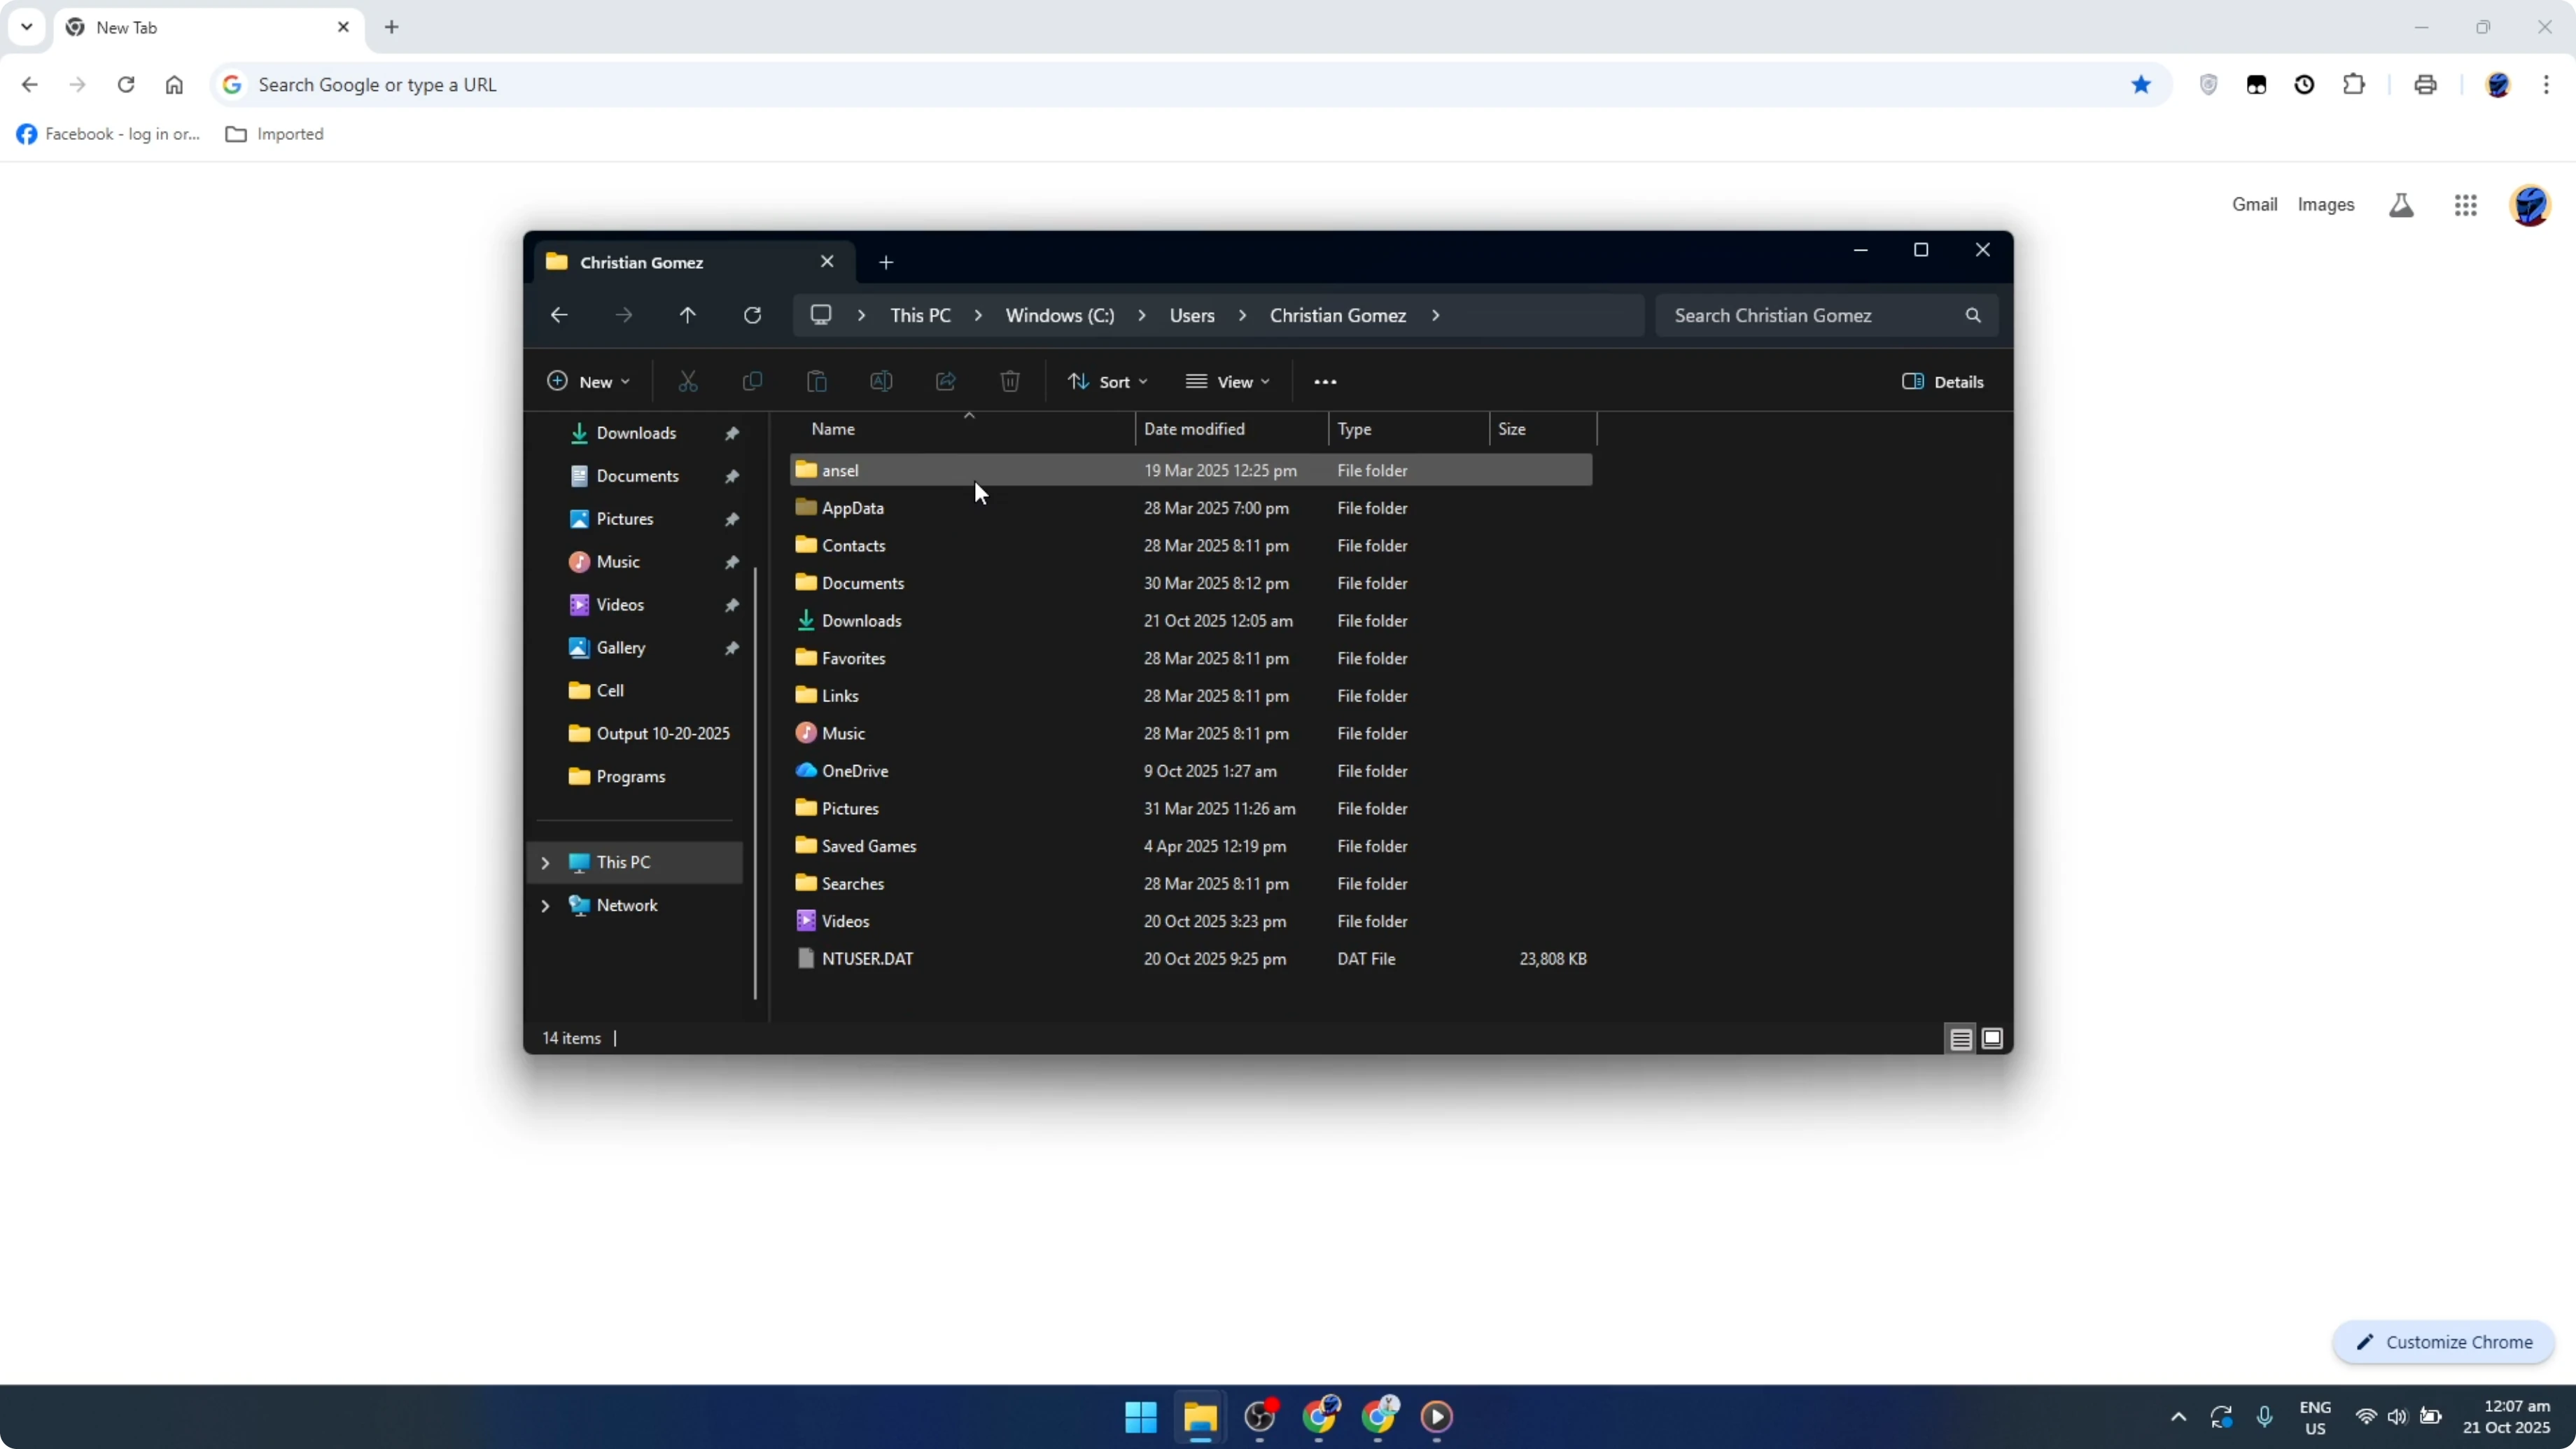Toggle the Details pane

pos(1943,382)
